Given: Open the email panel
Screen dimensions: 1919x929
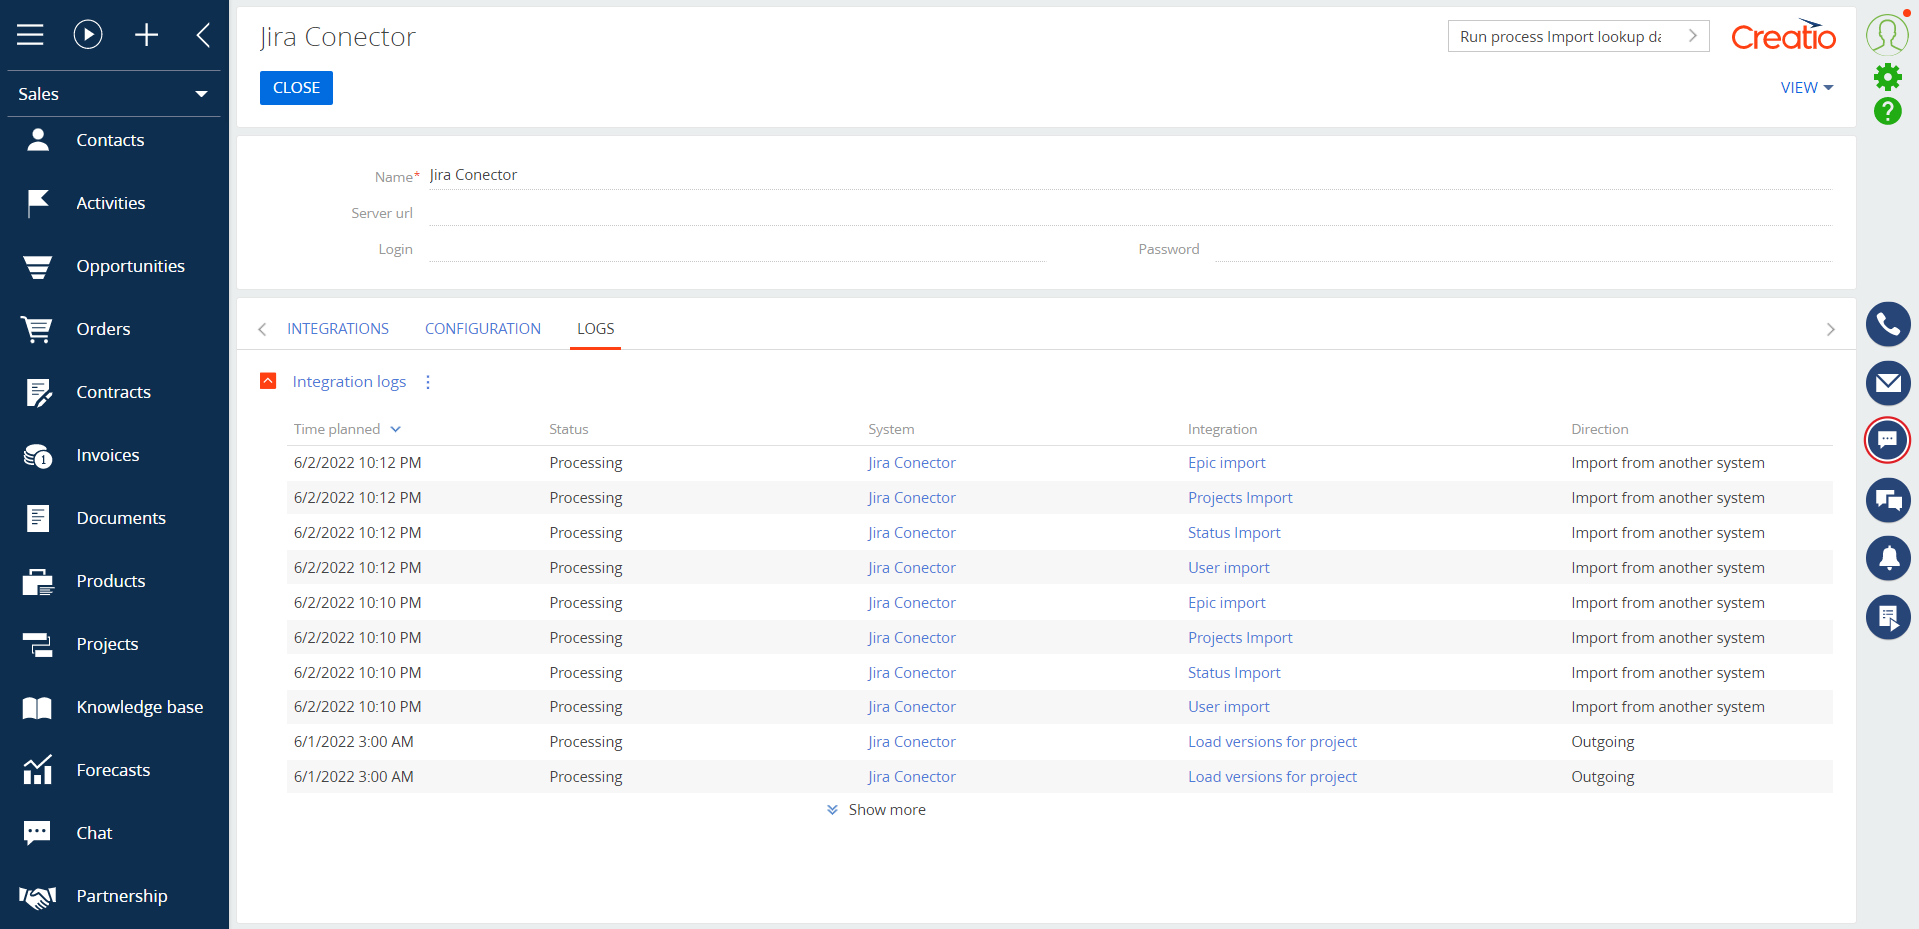Looking at the screenshot, I should pyautogui.click(x=1888, y=383).
